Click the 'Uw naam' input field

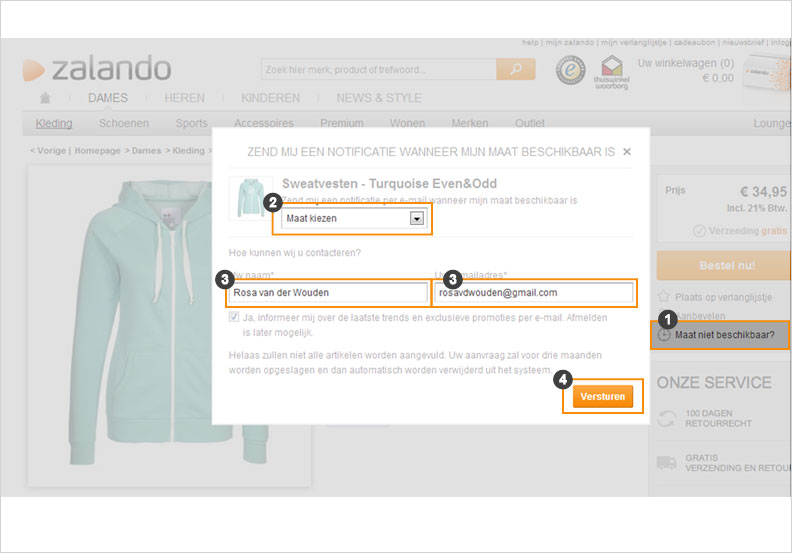click(328, 293)
